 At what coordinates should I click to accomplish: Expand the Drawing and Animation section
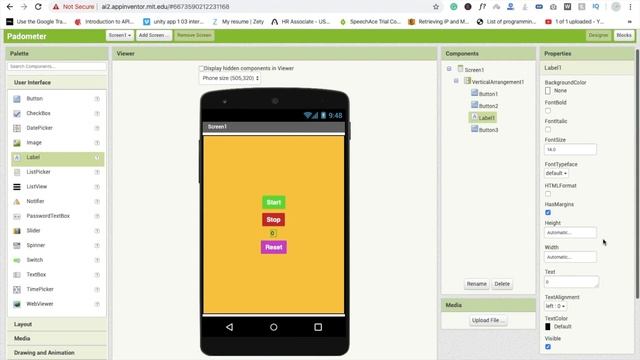click(57, 353)
